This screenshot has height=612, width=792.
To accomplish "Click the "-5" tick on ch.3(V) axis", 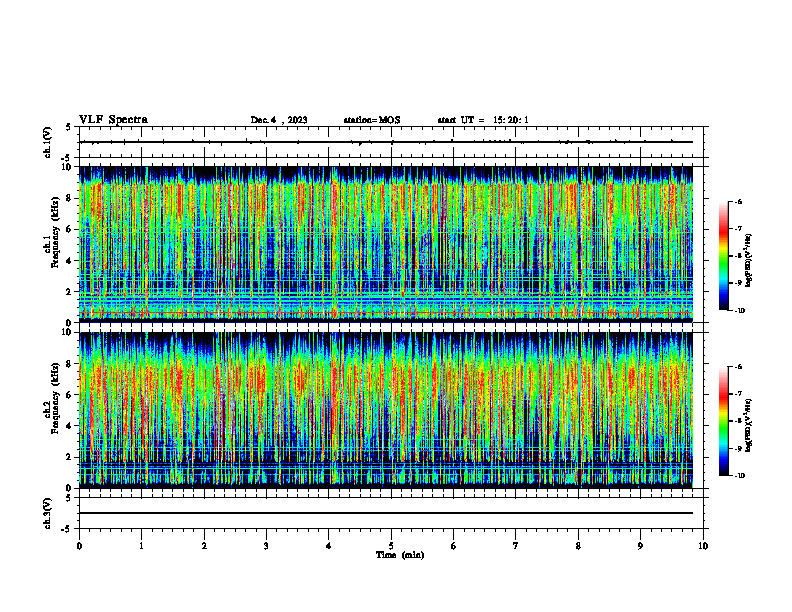I will (x=68, y=529).
